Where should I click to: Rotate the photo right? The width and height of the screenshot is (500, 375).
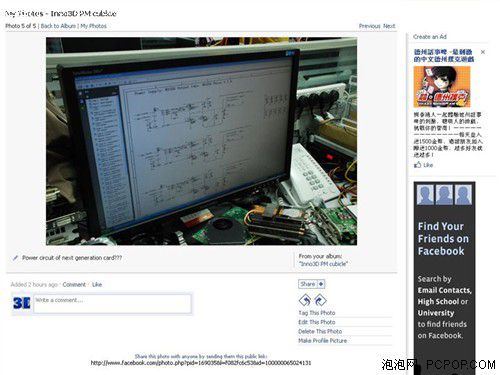(320, 300)
